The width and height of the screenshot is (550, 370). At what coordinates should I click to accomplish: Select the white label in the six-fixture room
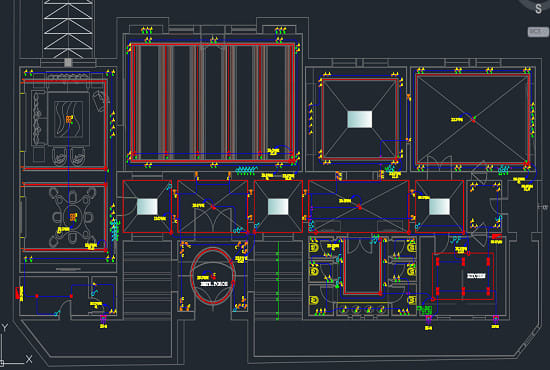click(476, 276)
